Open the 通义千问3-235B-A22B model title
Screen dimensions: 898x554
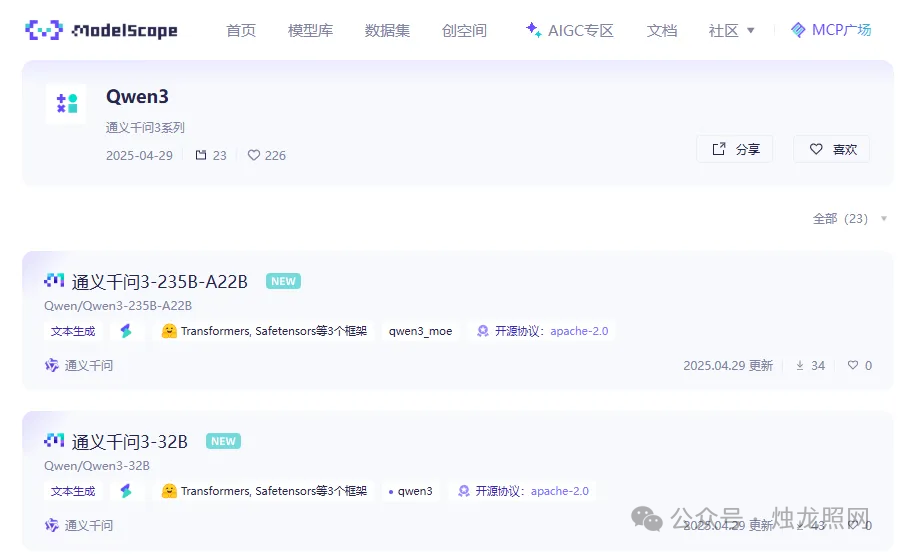pyautogui.click(x=159, y=281)
